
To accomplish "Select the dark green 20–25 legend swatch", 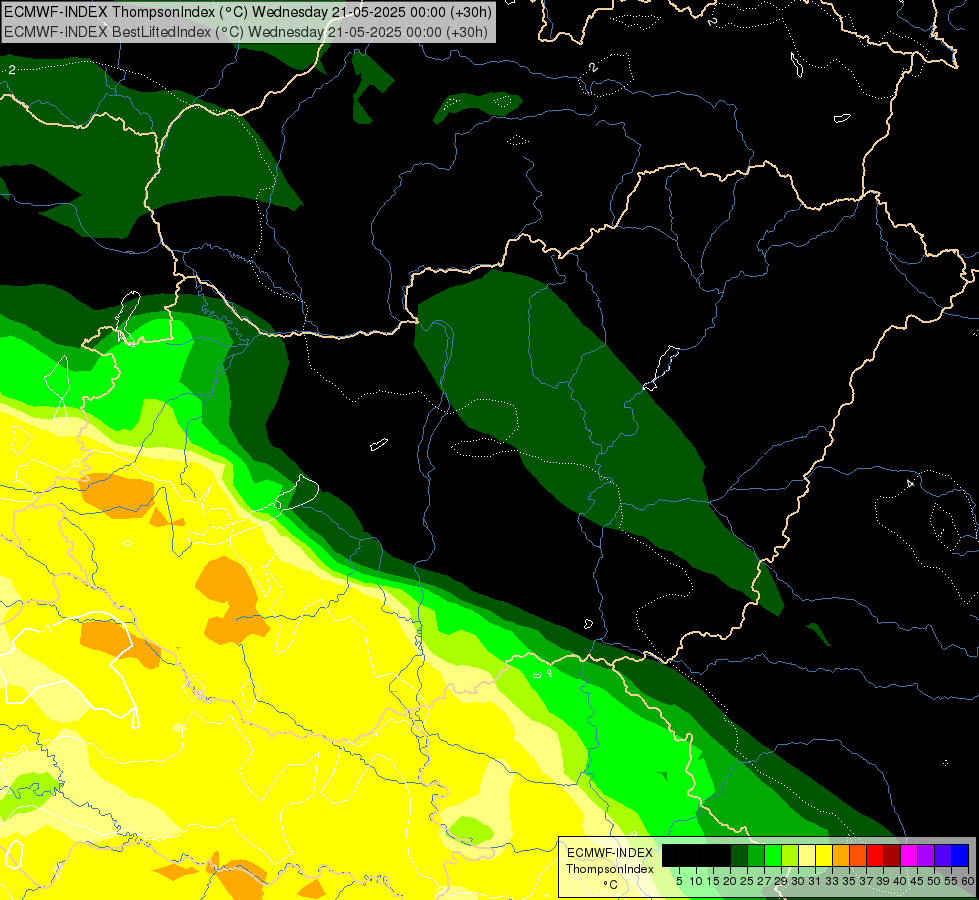I will coord(739,855).
